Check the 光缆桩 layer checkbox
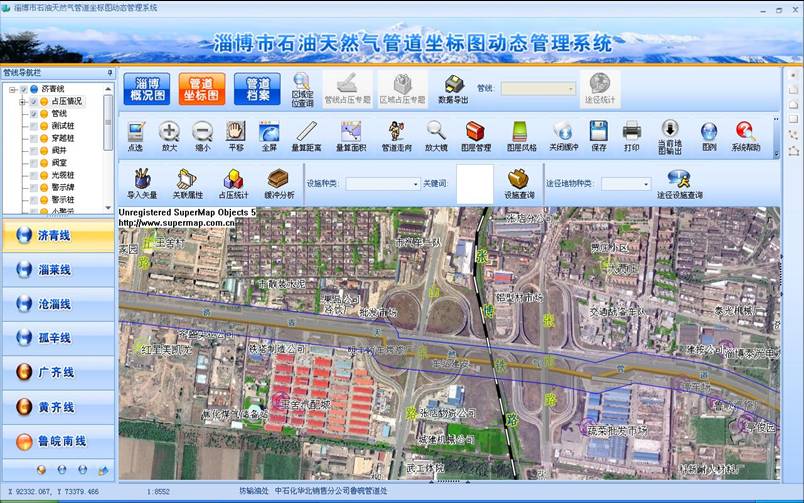Image resolution: width=804 pixels, height=503 pixels. click(34, 175)
